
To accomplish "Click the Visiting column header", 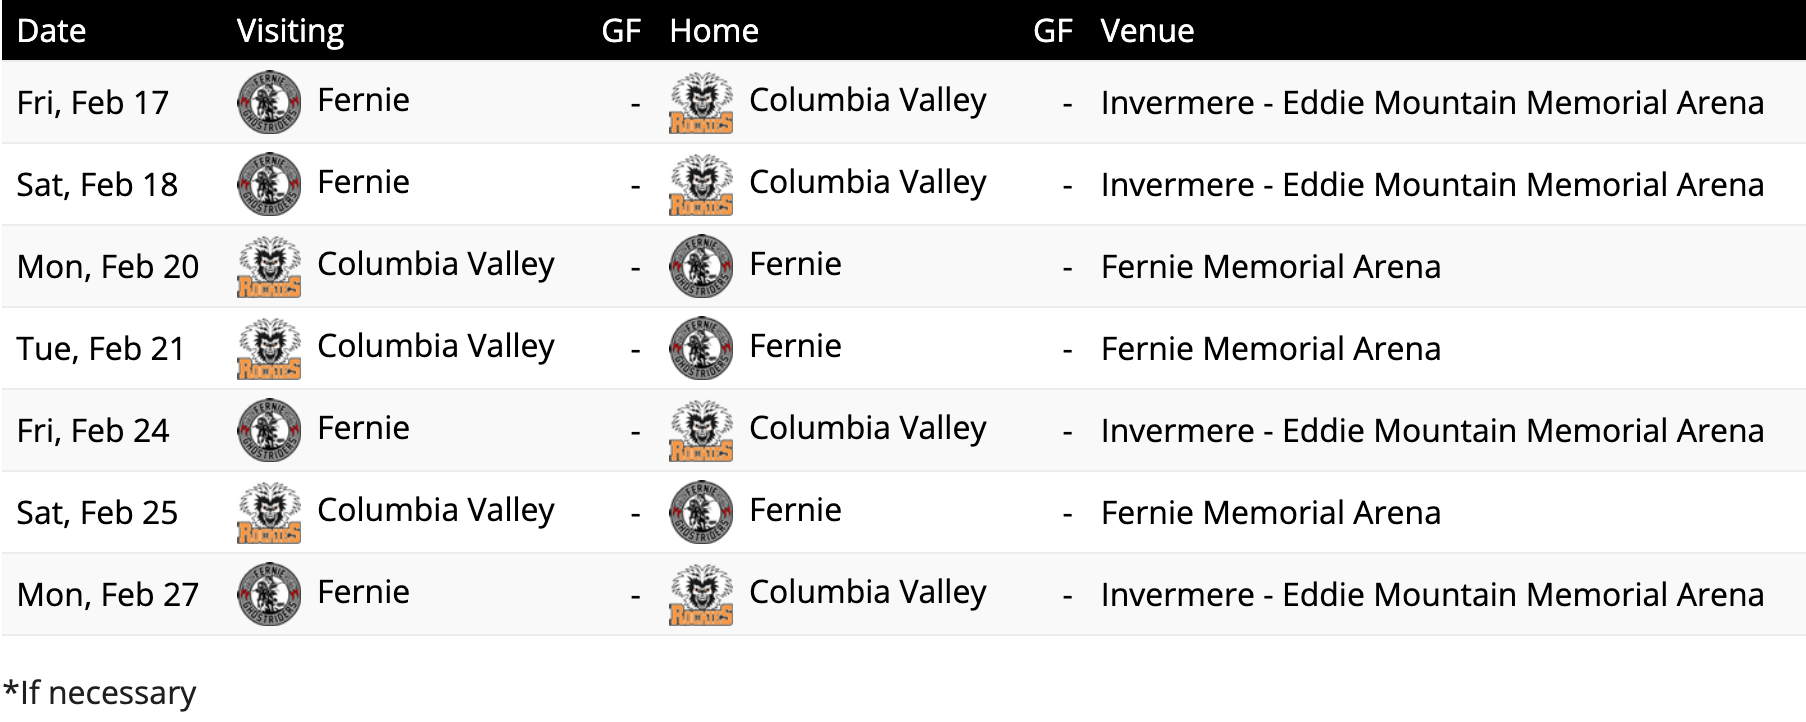I will point(290,31).
